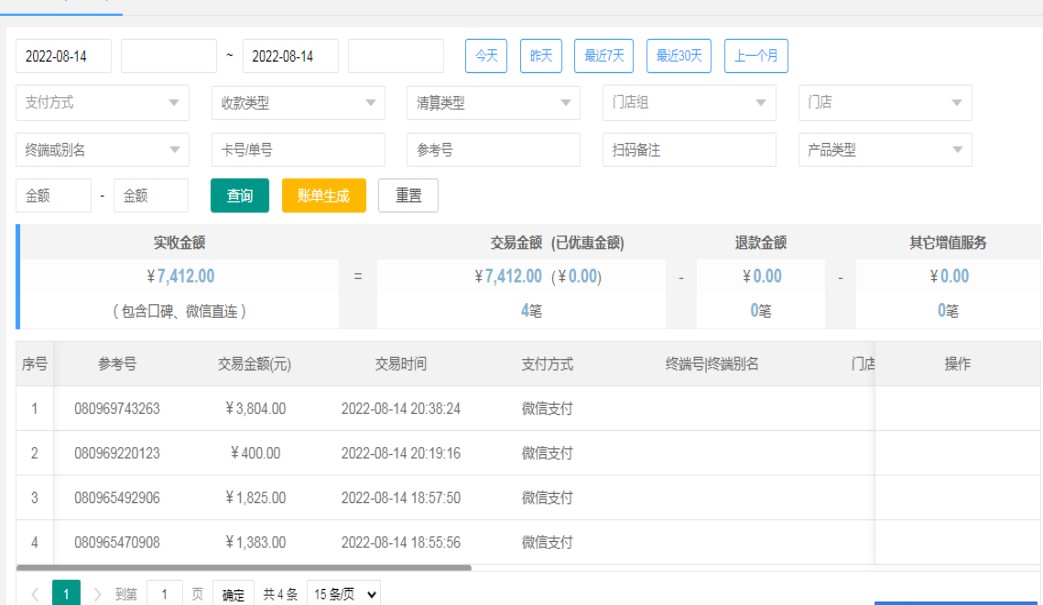
Task: Expand the 收款类型 dropdown
Action: pos(298,103)
